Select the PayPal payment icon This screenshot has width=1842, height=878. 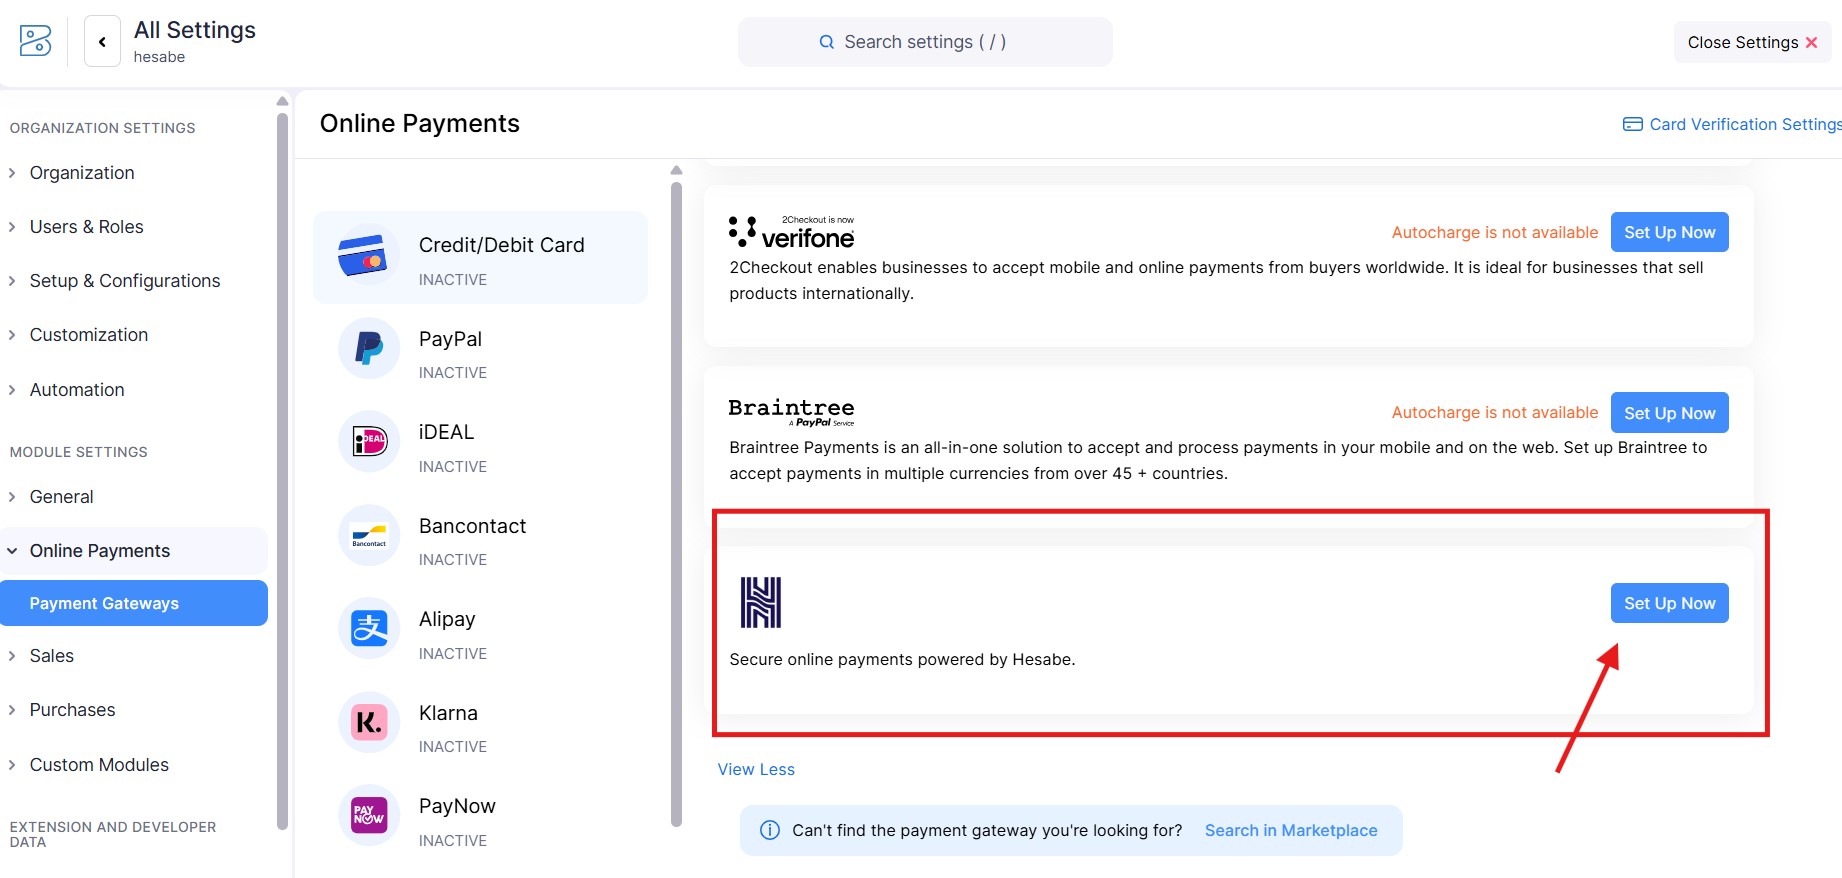click(x=369, y=349)
